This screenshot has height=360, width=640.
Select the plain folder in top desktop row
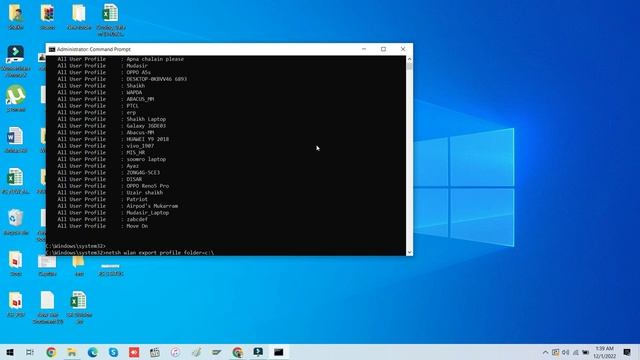[x=79, y=17]
